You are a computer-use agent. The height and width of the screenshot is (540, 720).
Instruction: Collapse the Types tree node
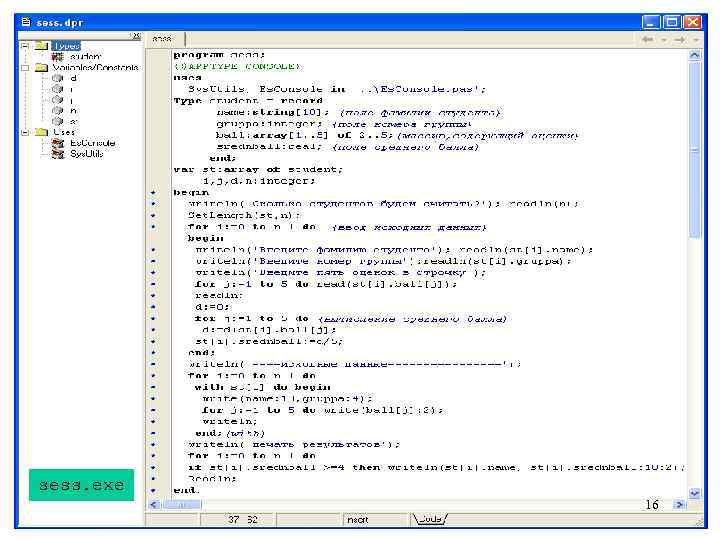pyautogui.click(x=25, y=45)
